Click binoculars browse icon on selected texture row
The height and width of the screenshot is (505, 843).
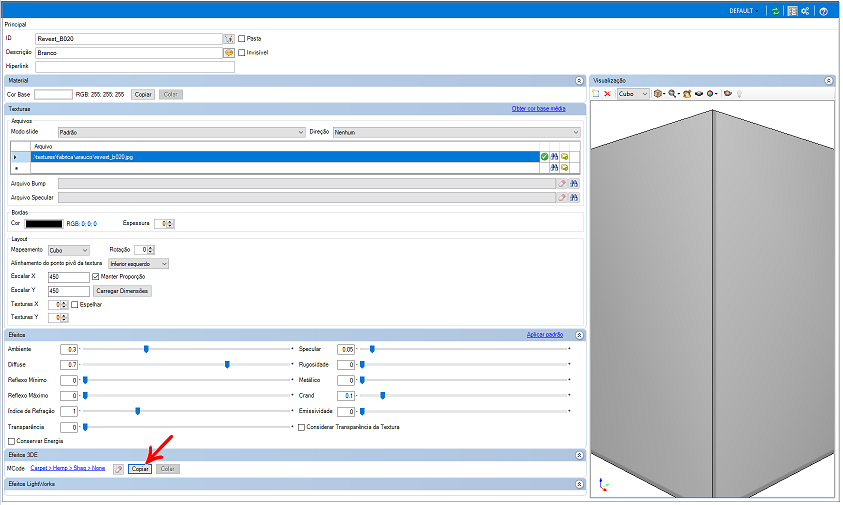coord(555,157)
